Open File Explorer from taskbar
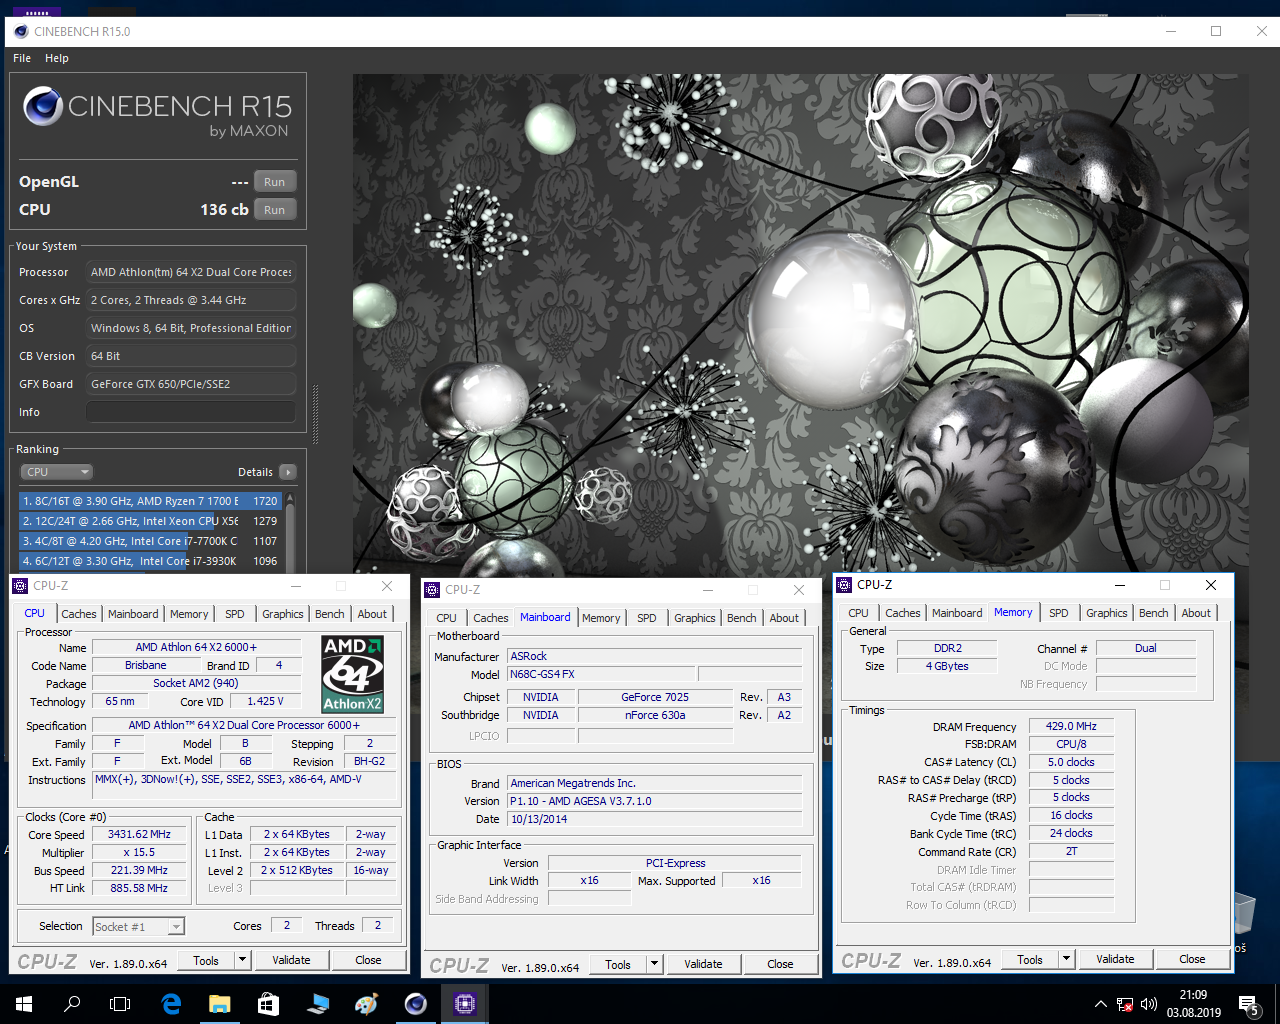Viewport: 1280px width, 1024px height. [x=220, y=1004]
